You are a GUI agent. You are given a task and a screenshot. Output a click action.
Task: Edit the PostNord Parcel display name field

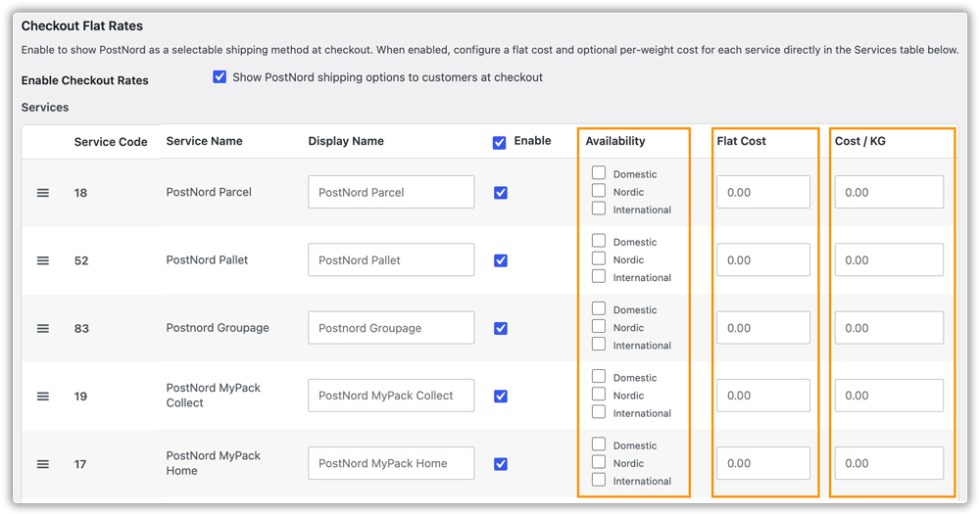tap(391, 192)
